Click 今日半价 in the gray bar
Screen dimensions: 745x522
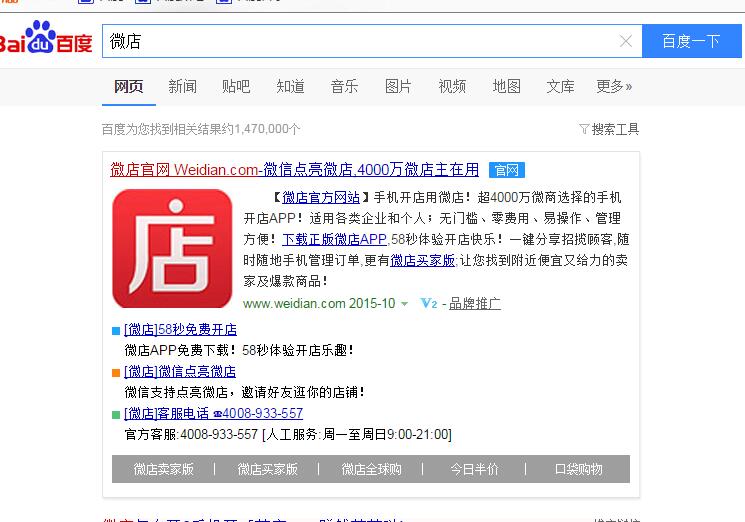tap(474, 469)
